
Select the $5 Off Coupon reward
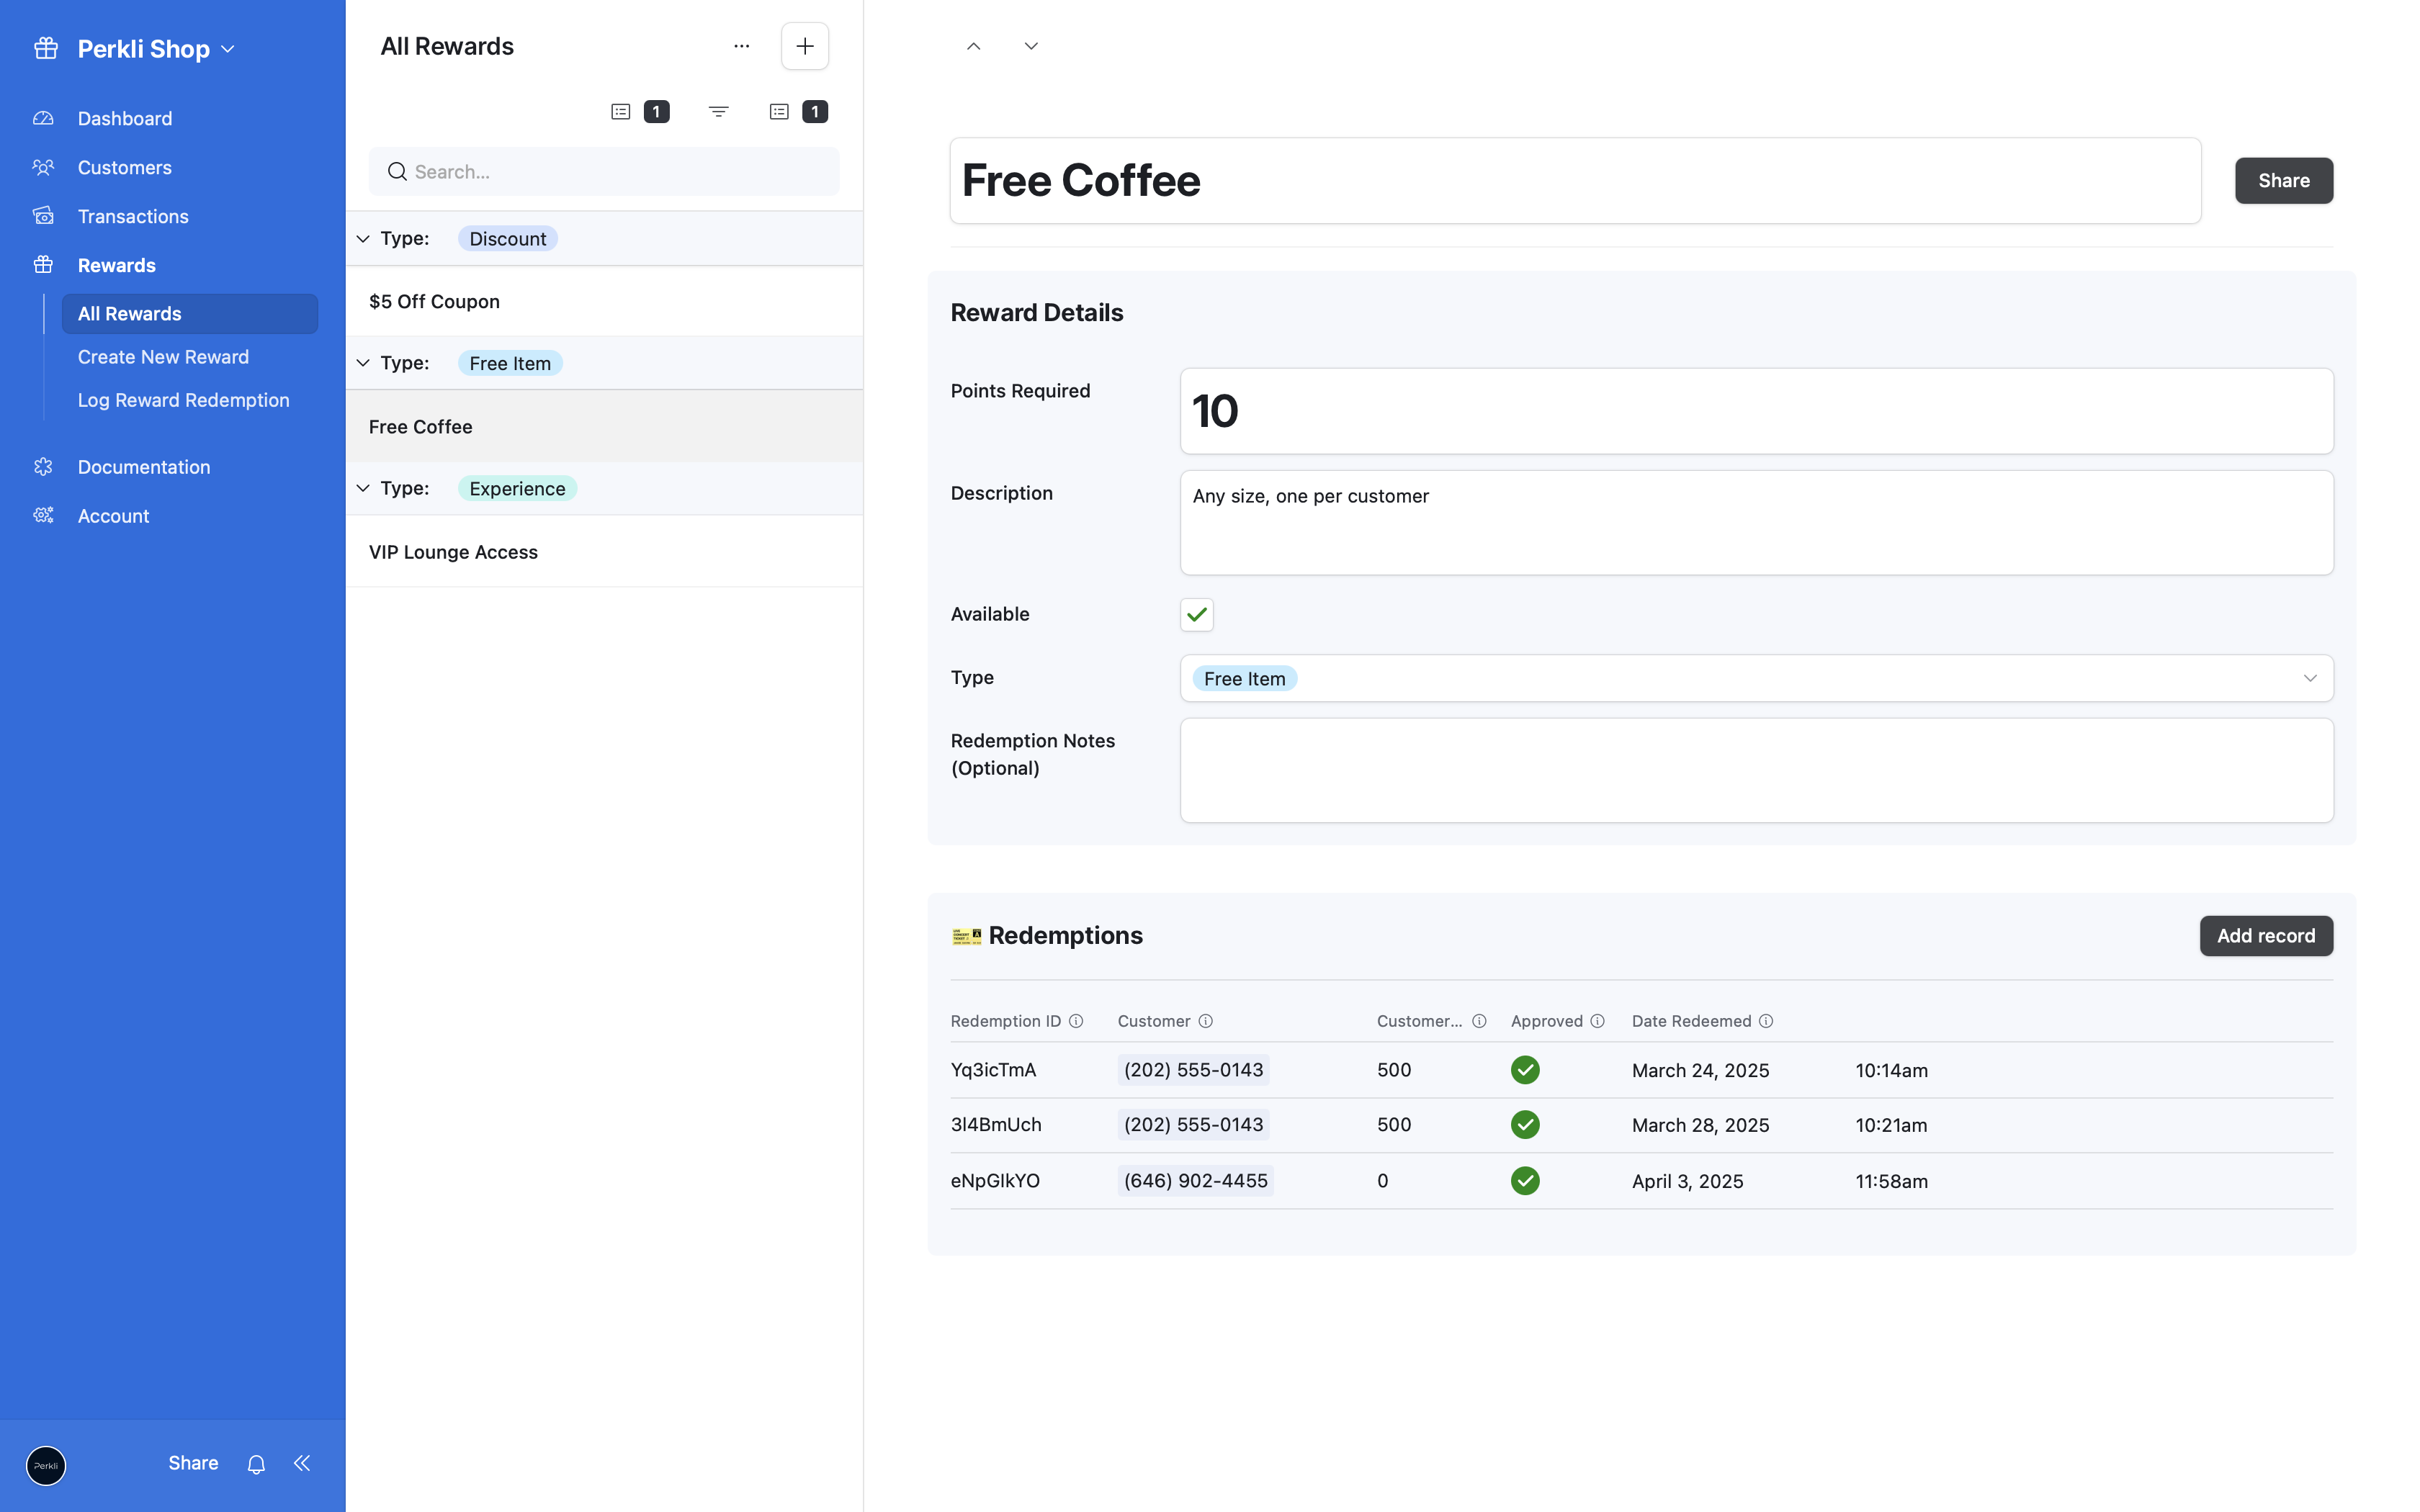point(604,301)
